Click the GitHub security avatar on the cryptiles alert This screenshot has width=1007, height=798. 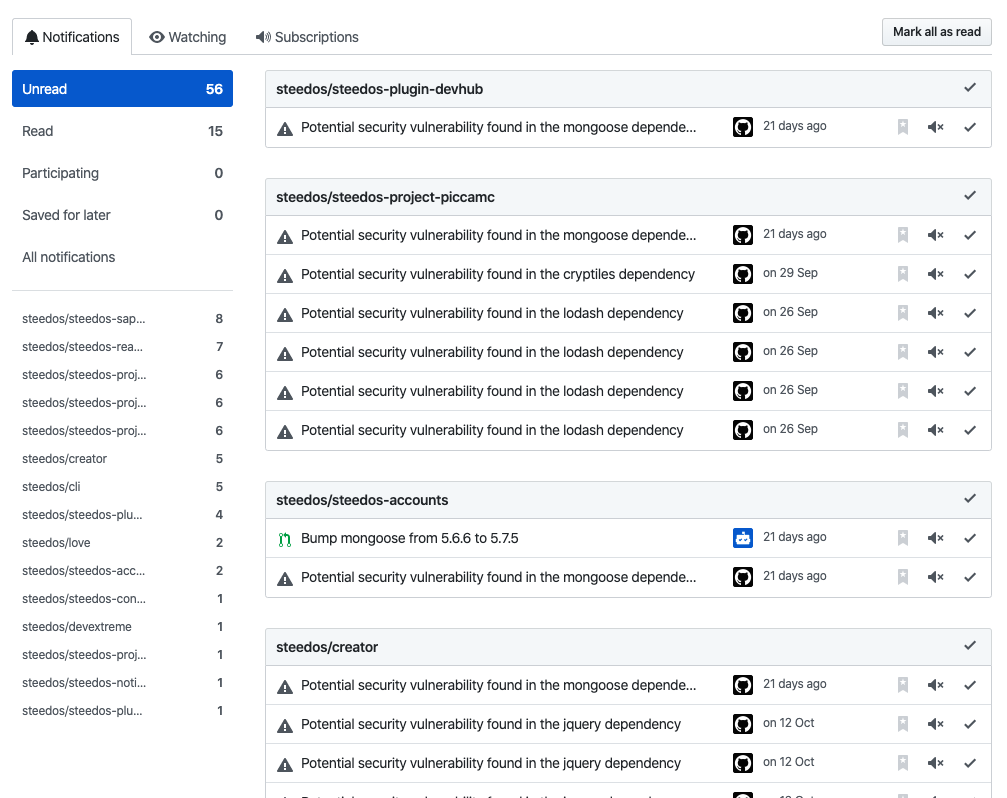coord(742,273)
